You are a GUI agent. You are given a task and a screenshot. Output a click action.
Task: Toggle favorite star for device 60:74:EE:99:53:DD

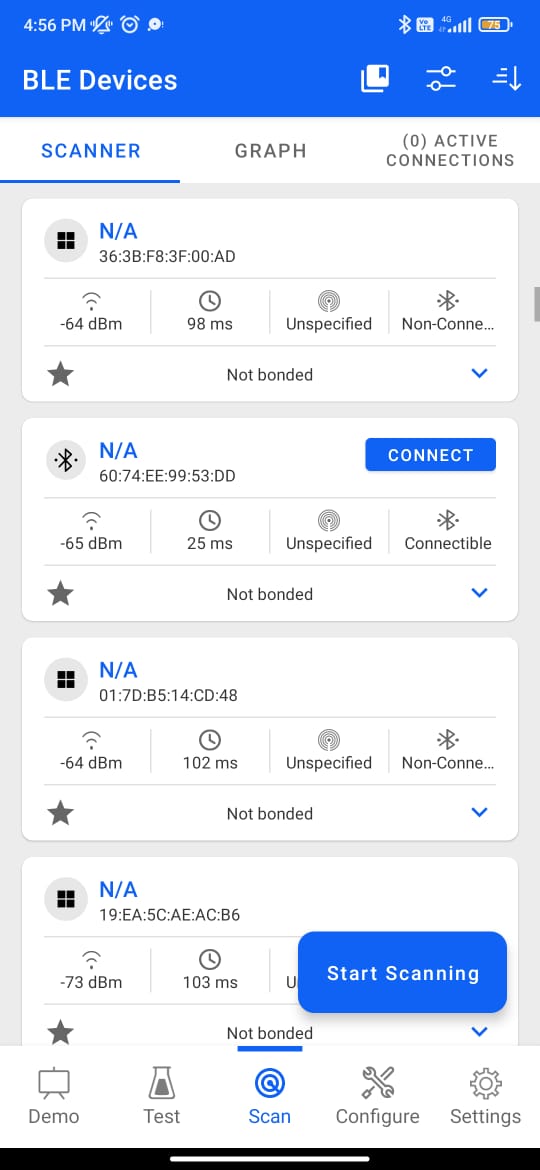[60, 594]
